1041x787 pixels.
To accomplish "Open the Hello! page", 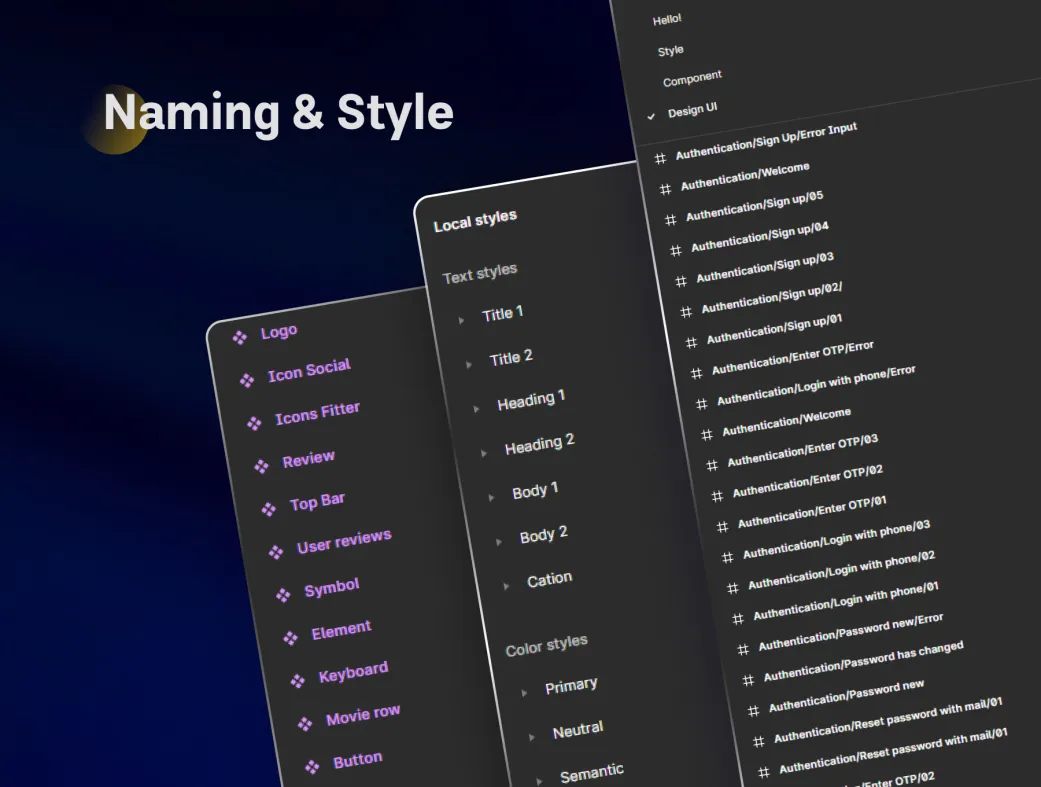I will [x=667, y=19].
